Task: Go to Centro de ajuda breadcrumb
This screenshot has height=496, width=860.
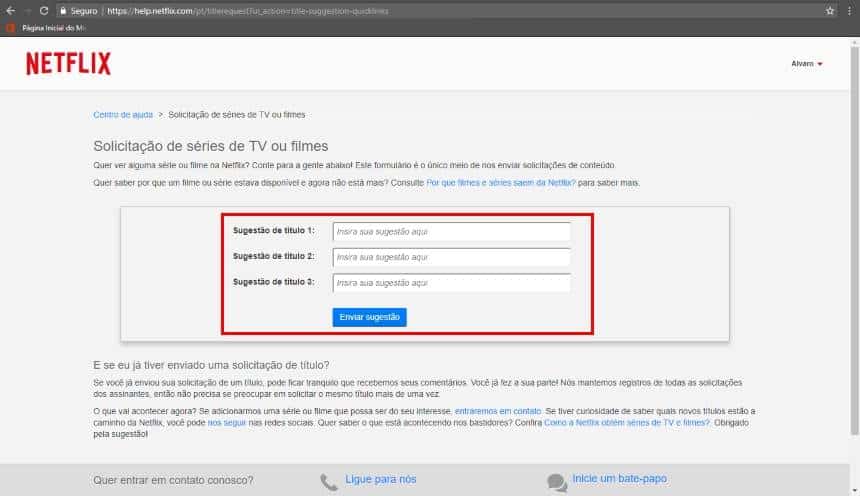Action: pos(123,115)
